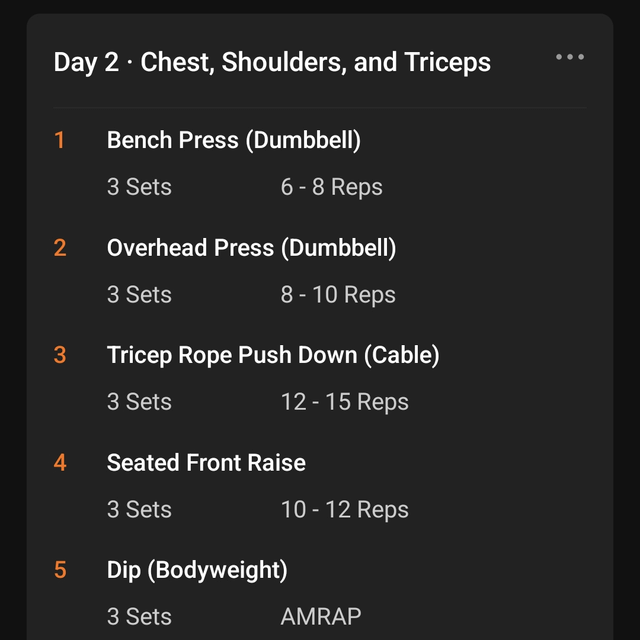
Task: Tap 3 Sets under Overhead Press
Action: (x=139, y=295)
